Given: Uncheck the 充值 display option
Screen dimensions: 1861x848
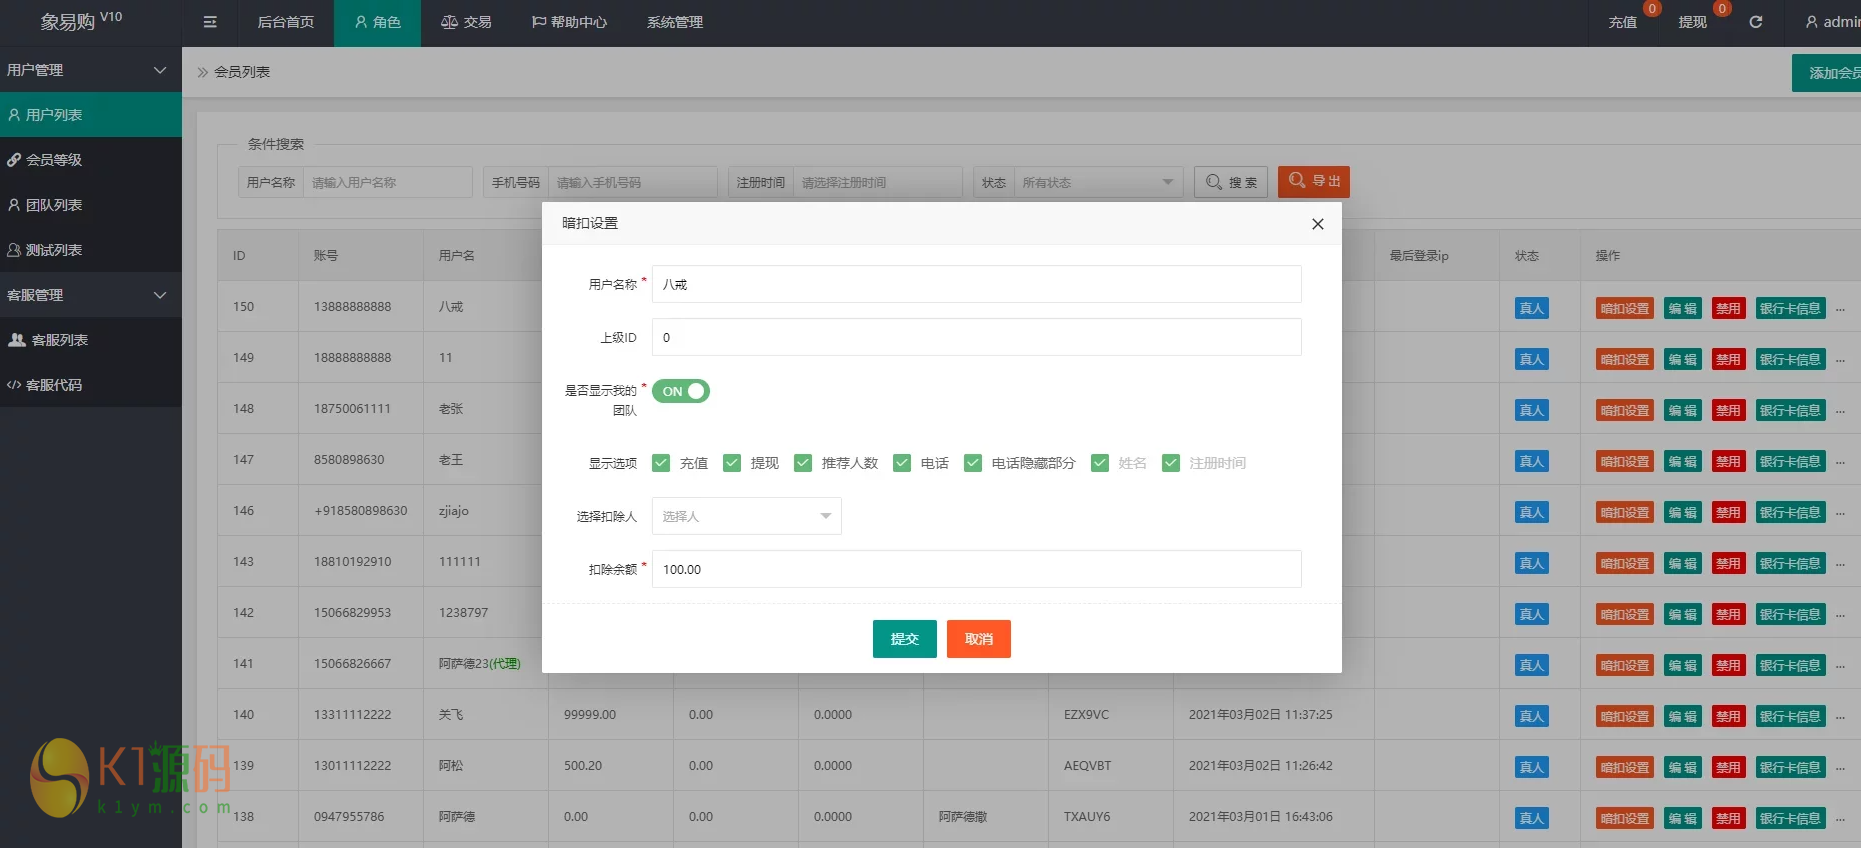Looking at the screenshot, I should pos(661,463).
